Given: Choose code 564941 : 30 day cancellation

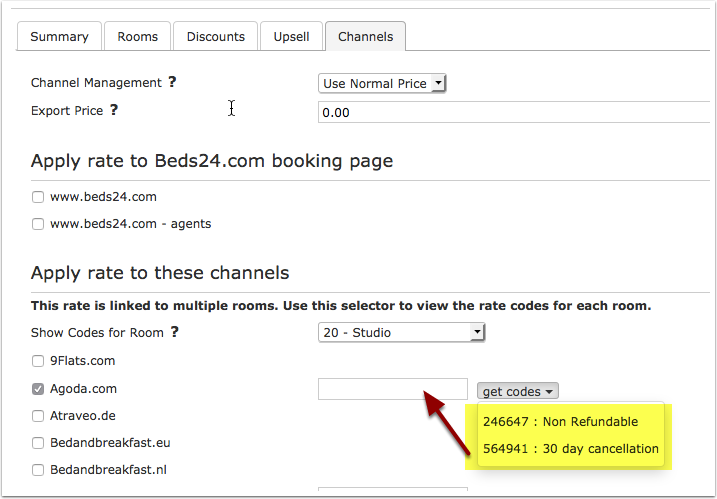Looking at the screenshot, I should click(571, 448).
